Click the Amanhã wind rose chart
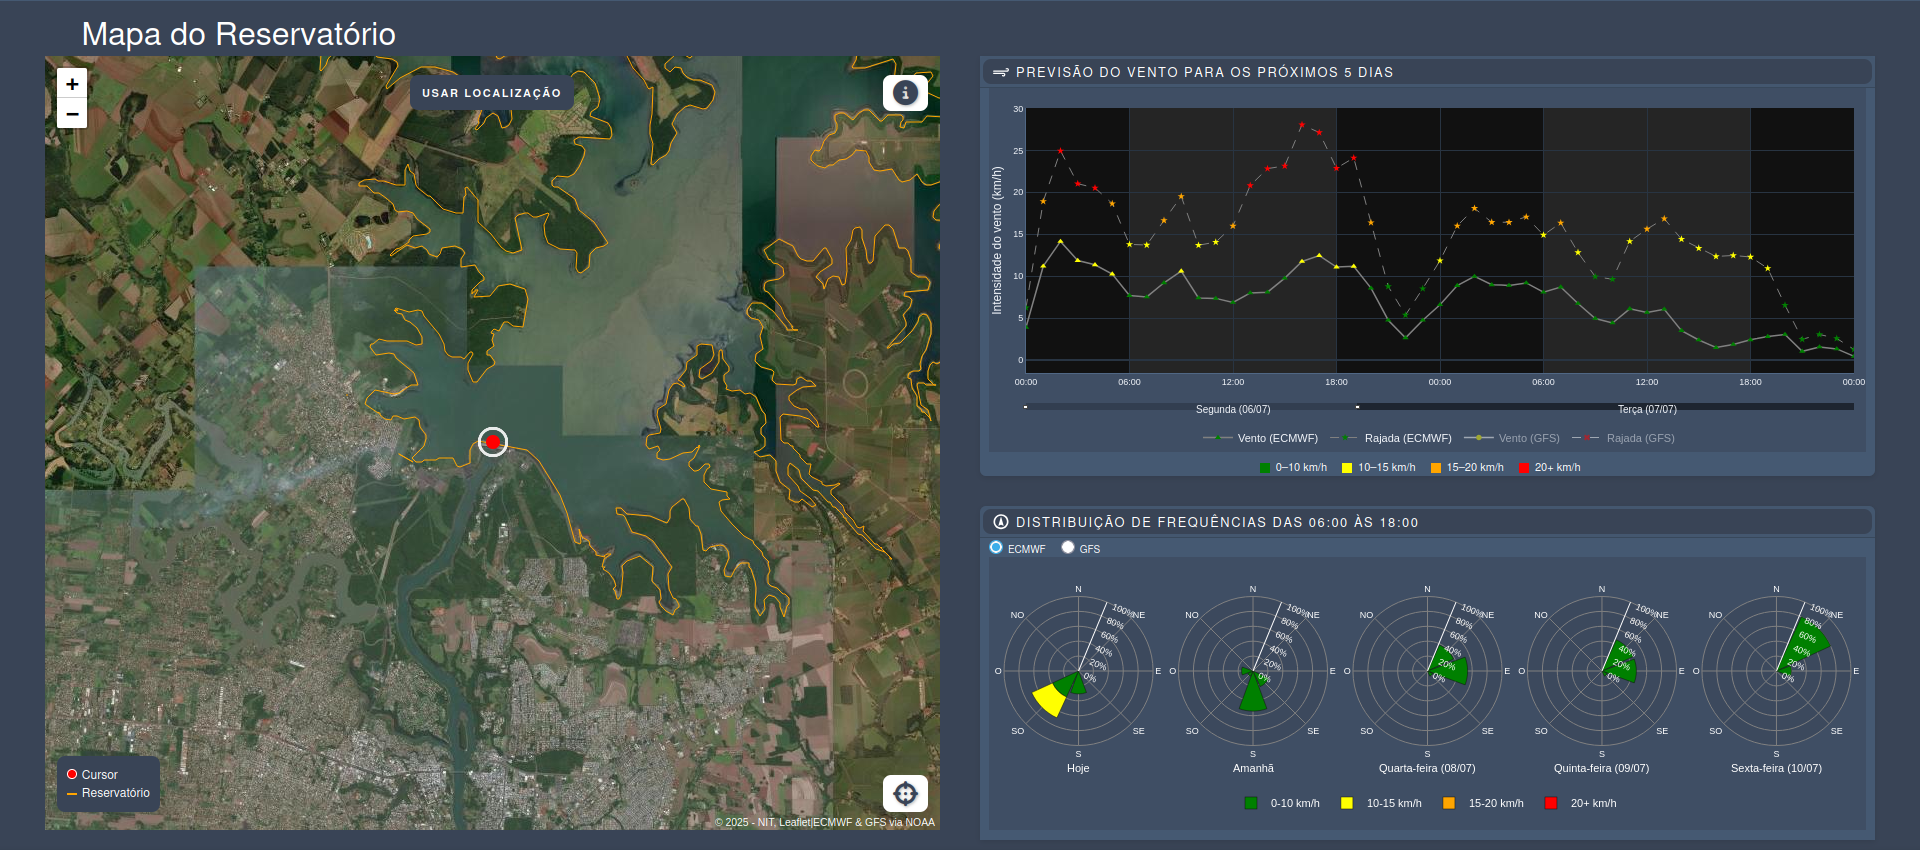Viewport: 1920px width, 850px height. (x=1253, y=671)
